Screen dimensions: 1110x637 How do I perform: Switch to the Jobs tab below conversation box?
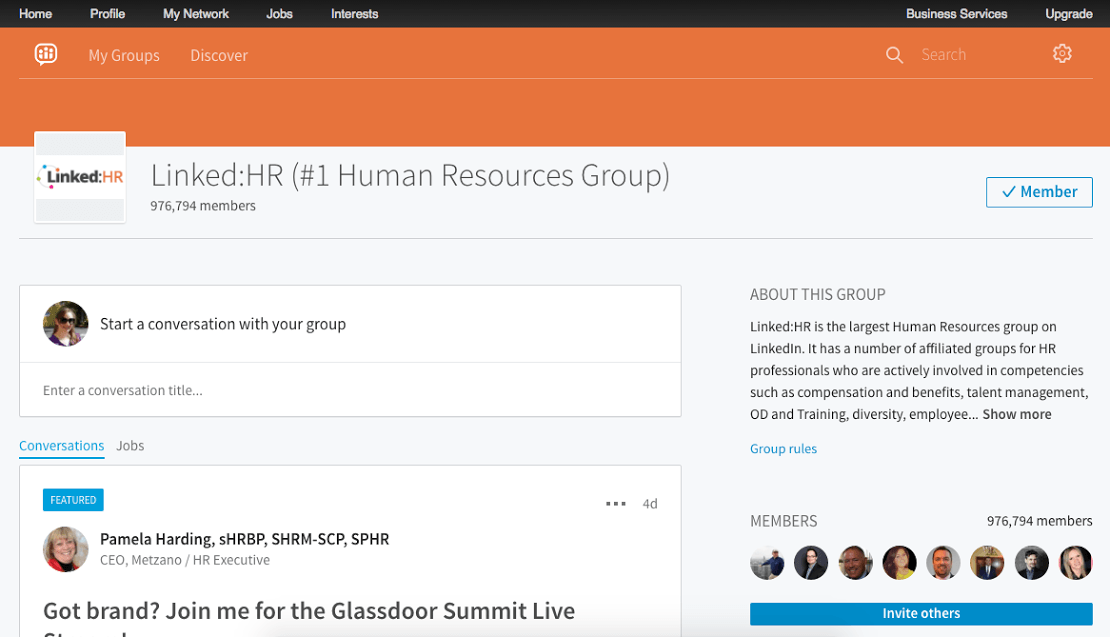[130, 446]
